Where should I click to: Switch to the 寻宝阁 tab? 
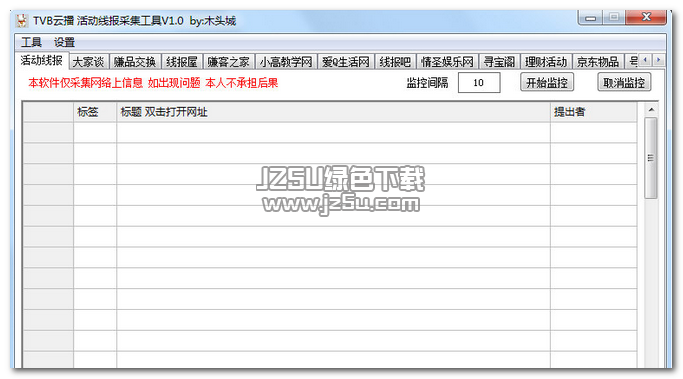499,62
